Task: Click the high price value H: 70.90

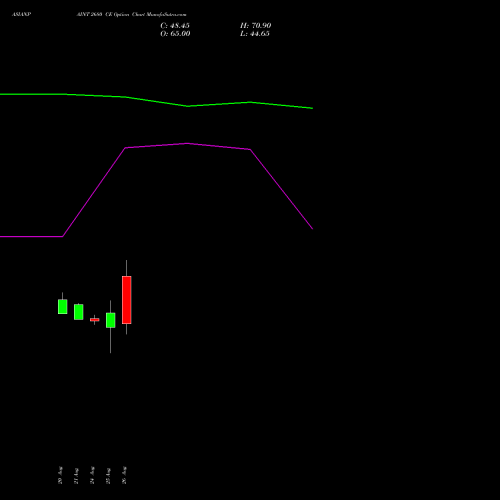Action: pyautogui.click(x=255, y=26)
